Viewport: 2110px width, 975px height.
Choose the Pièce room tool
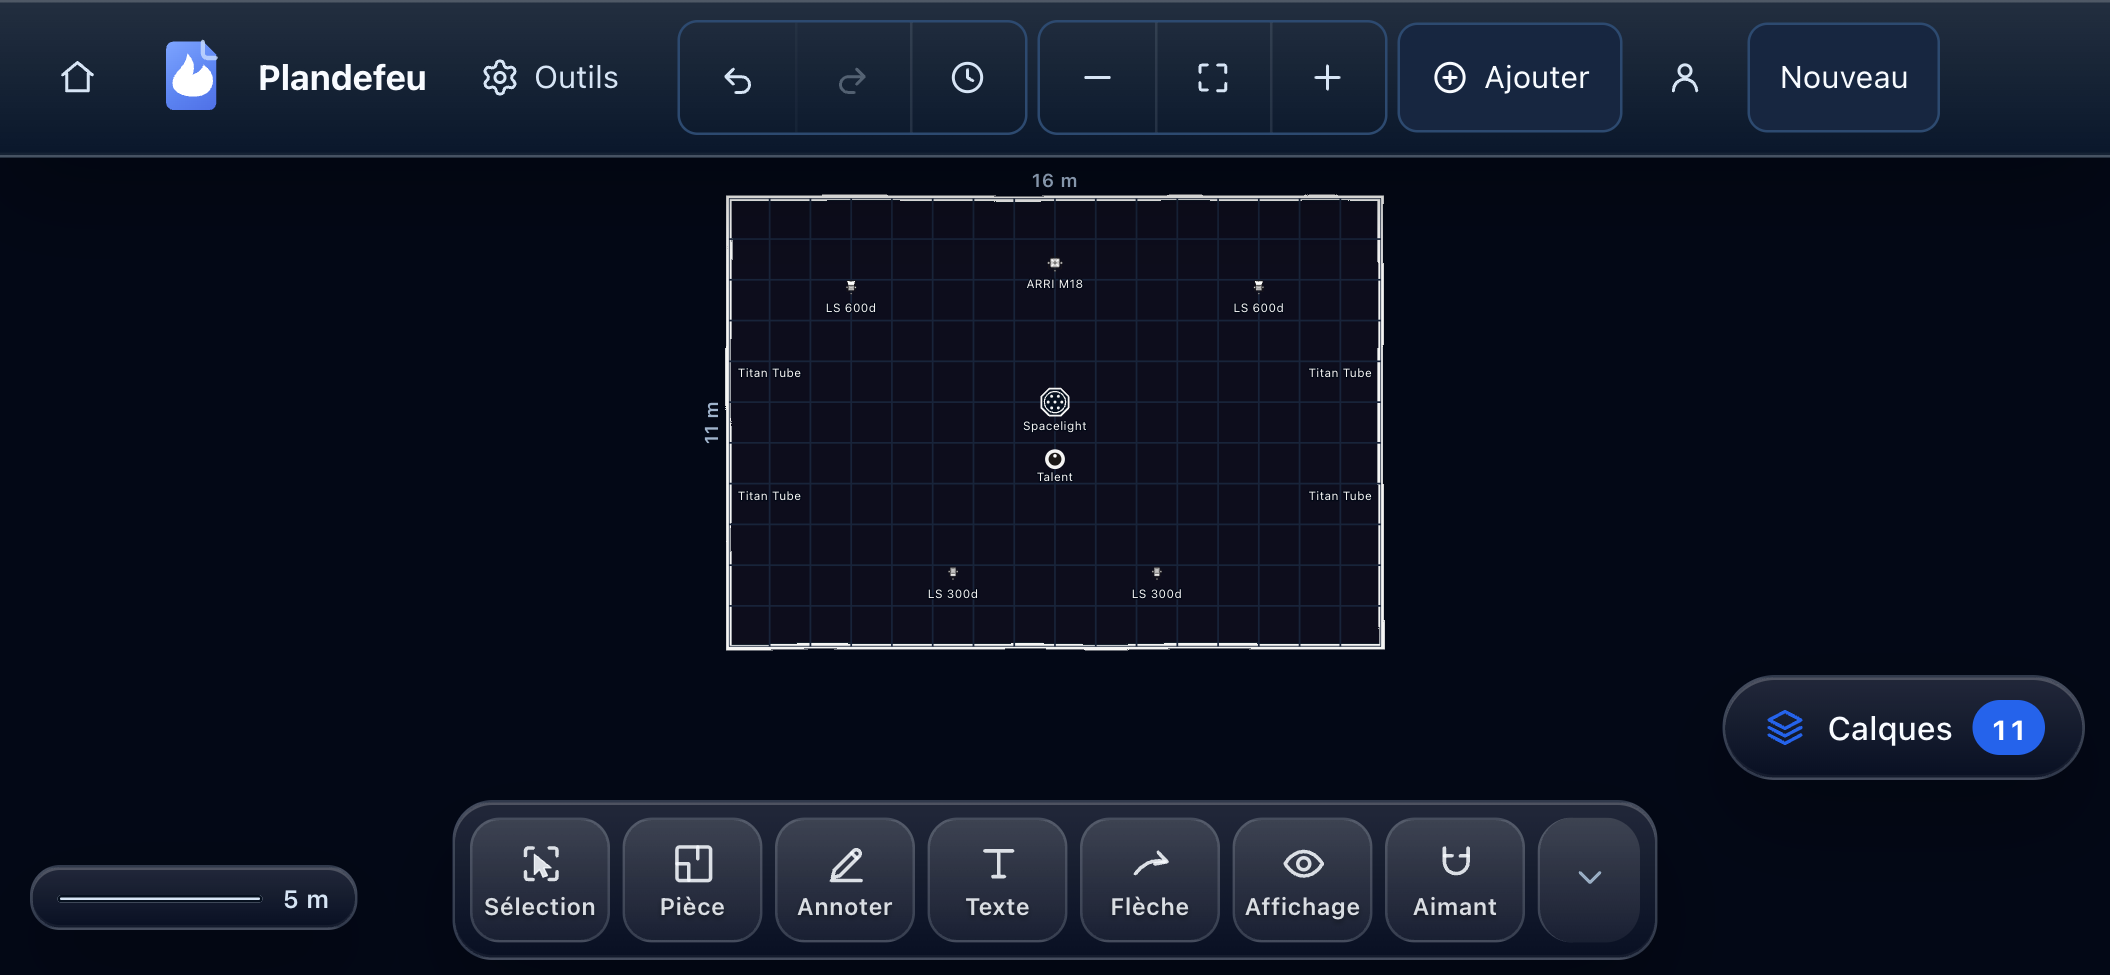[x=692, y=880]
